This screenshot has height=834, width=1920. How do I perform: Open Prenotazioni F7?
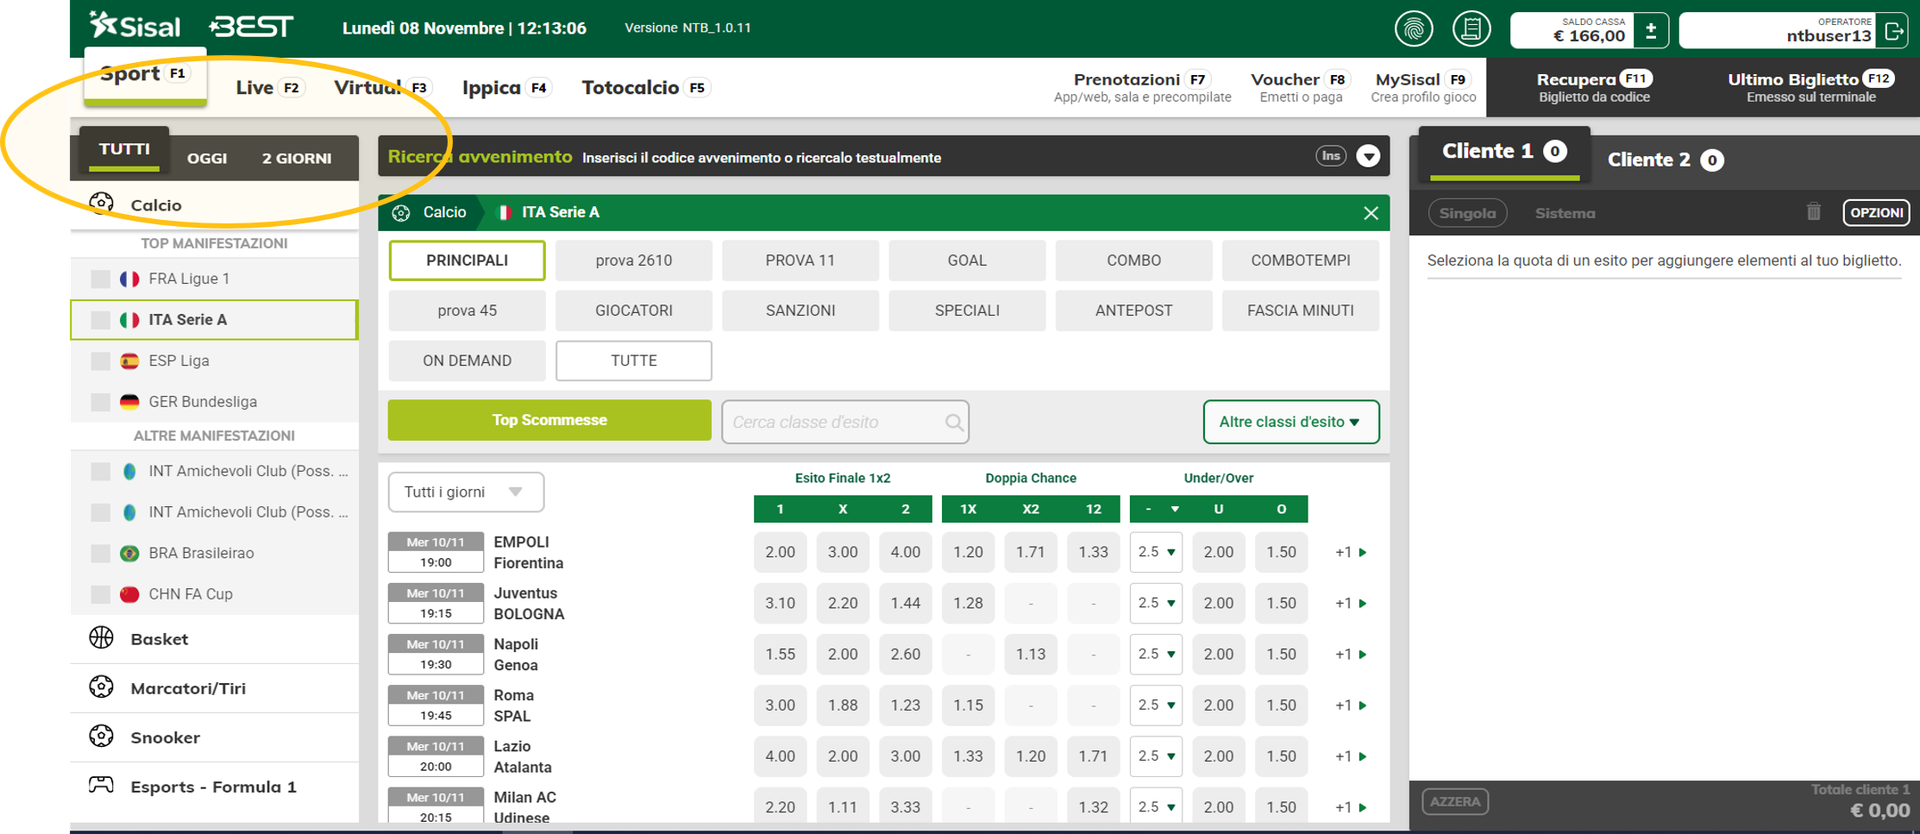1142,87
